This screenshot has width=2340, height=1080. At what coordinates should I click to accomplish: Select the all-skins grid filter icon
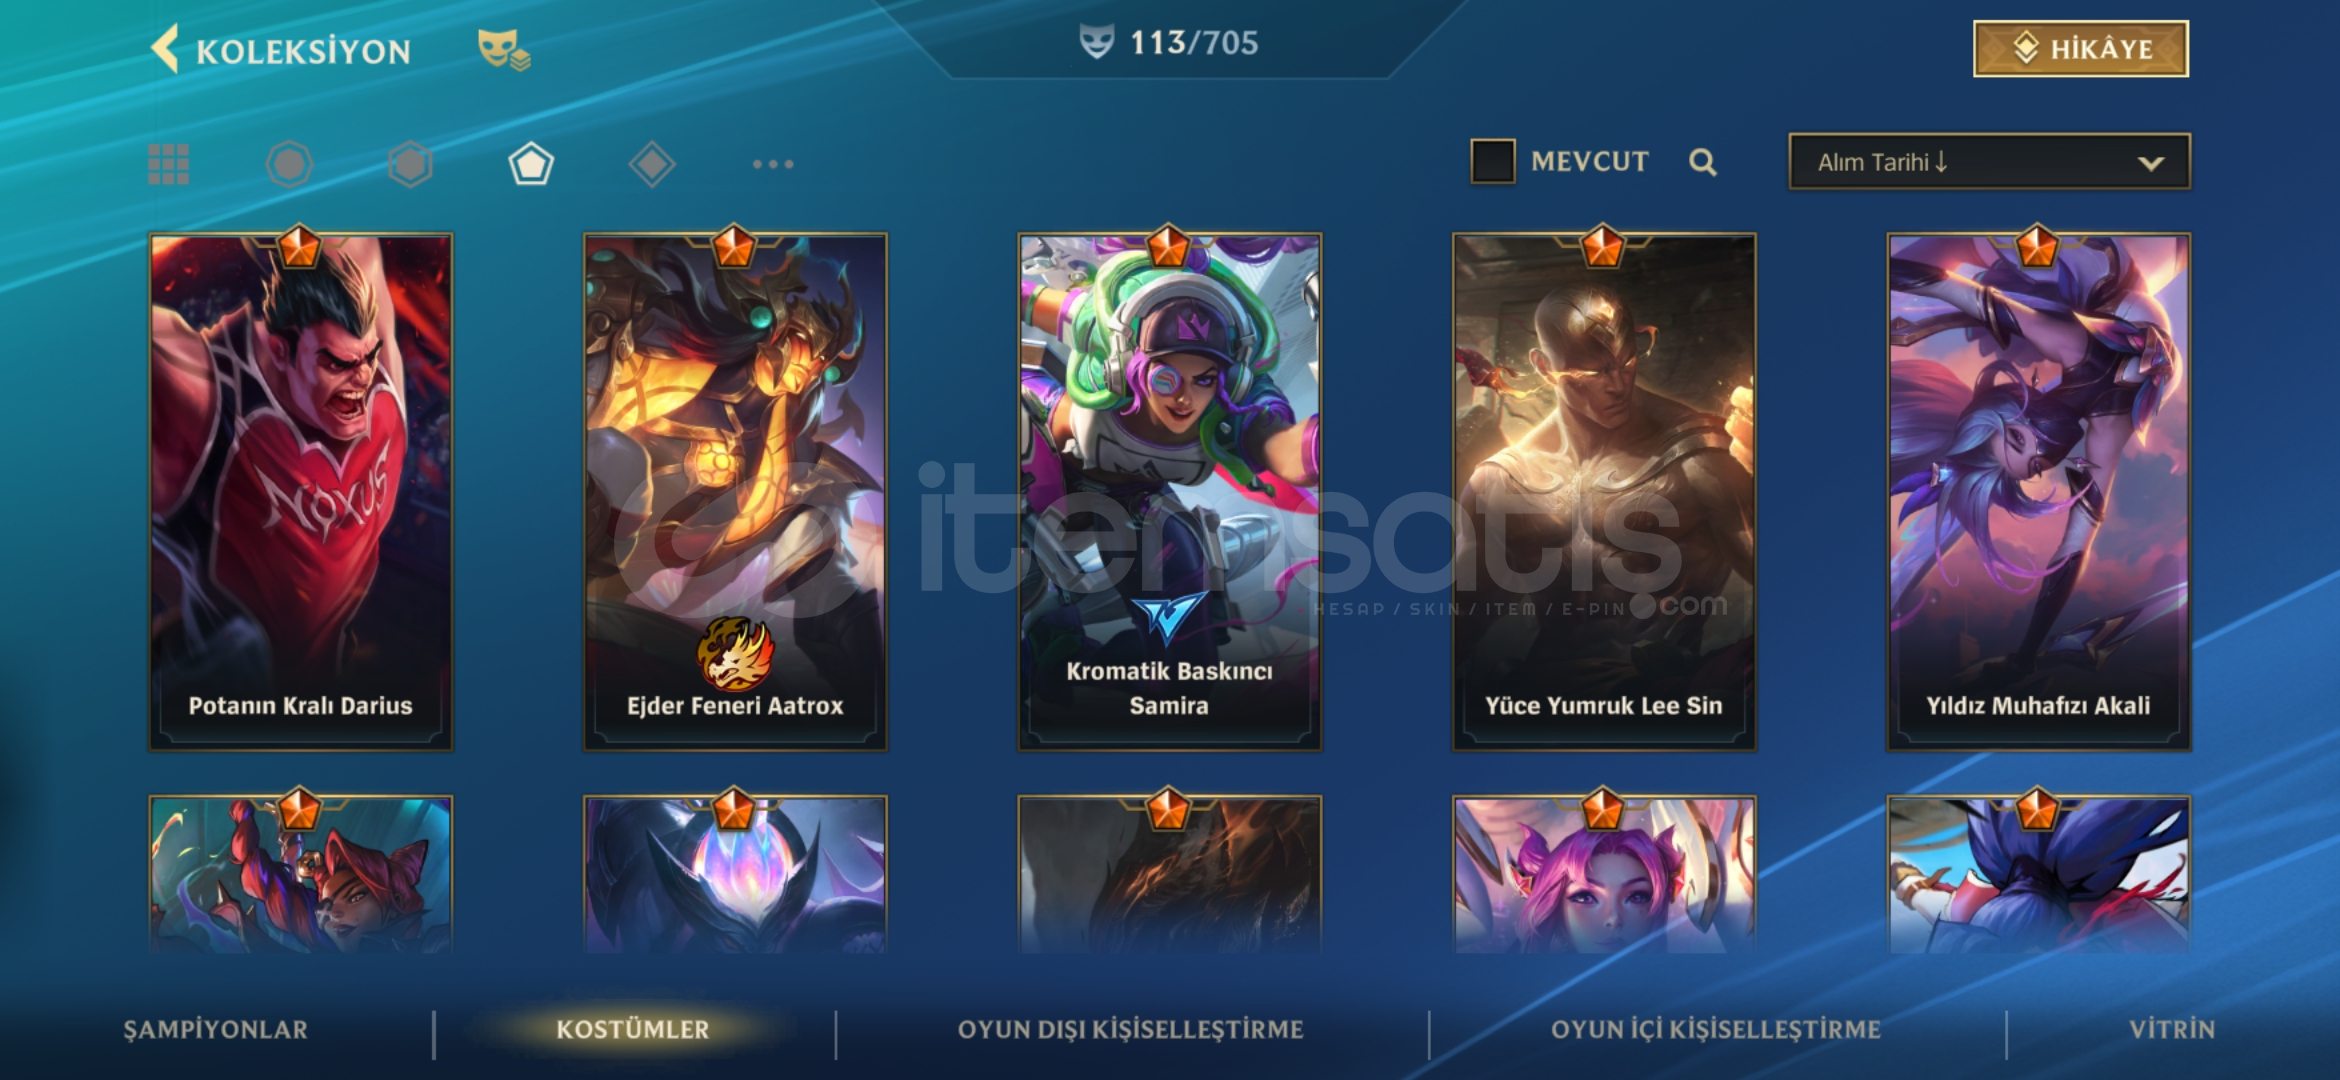pyautogui.click(x=168, y=164)
